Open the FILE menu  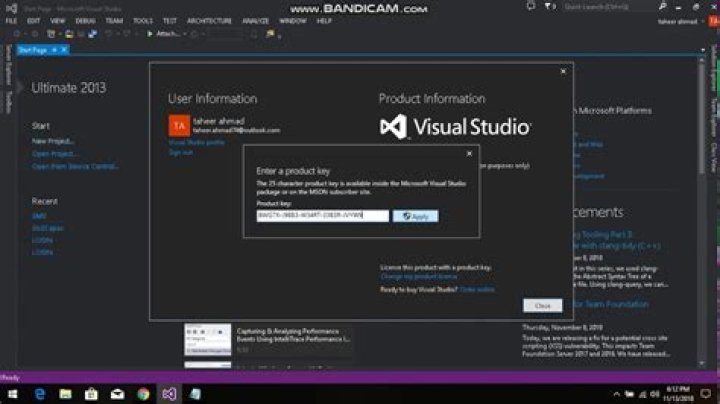point(11,21)
